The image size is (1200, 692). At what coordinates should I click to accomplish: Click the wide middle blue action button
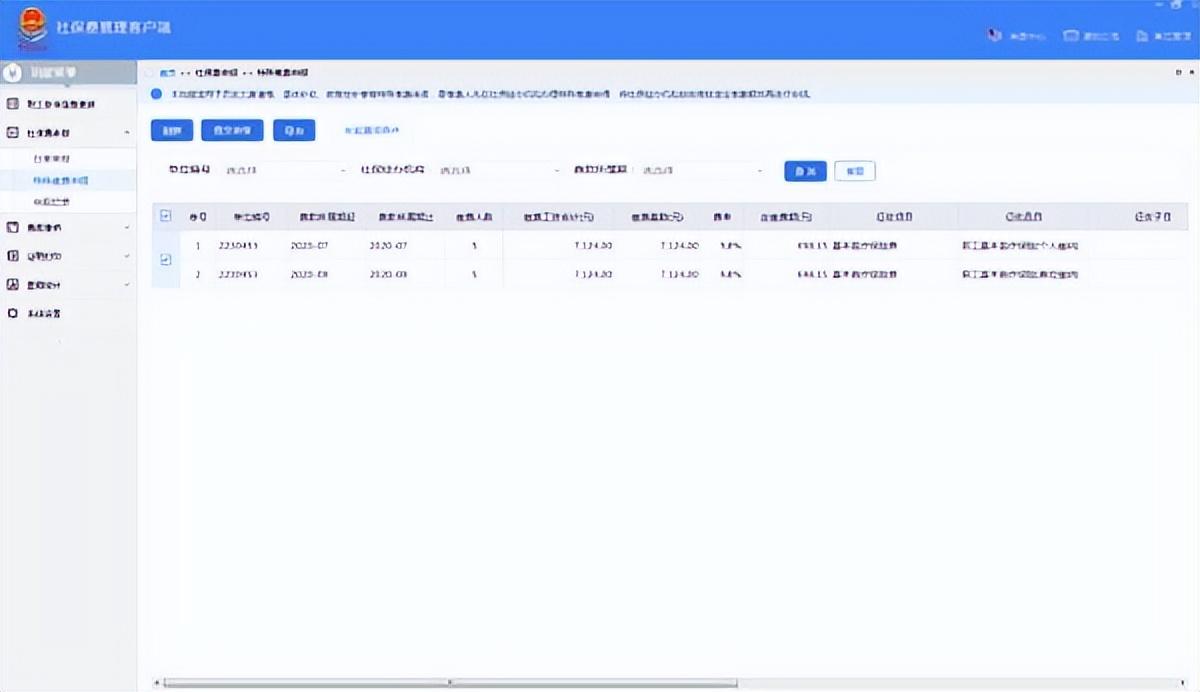point(232,130)
